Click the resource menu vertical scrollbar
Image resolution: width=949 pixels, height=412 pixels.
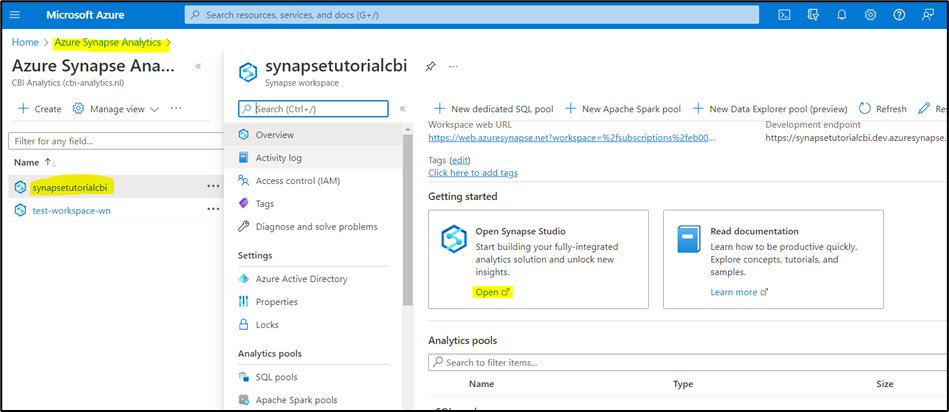(408, 218)
